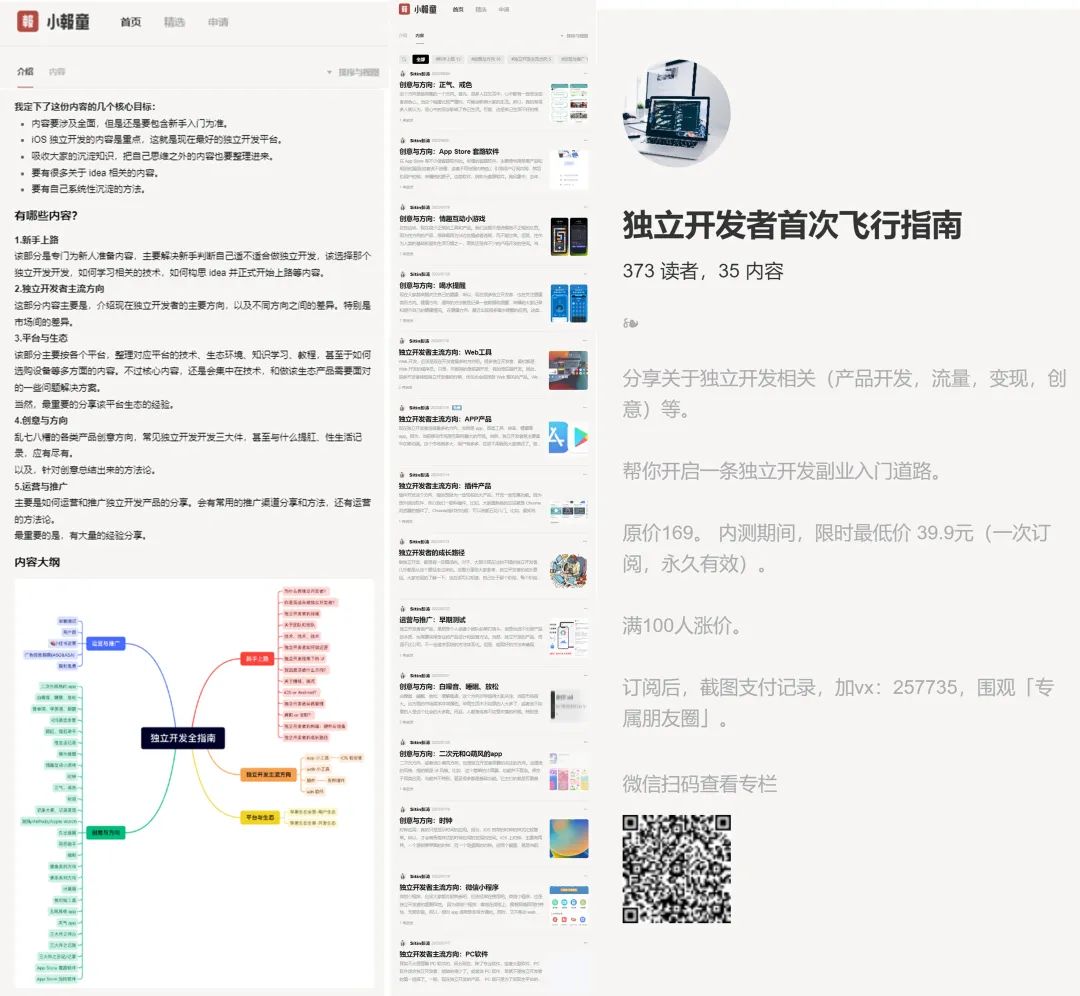The image size is (1080, 996).
Task: Click the green 创意与方向 mind map node
Action: coord(105,833)
